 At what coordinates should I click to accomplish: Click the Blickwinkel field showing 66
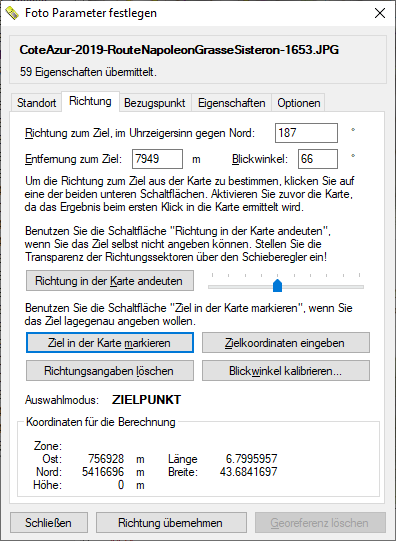318,159
